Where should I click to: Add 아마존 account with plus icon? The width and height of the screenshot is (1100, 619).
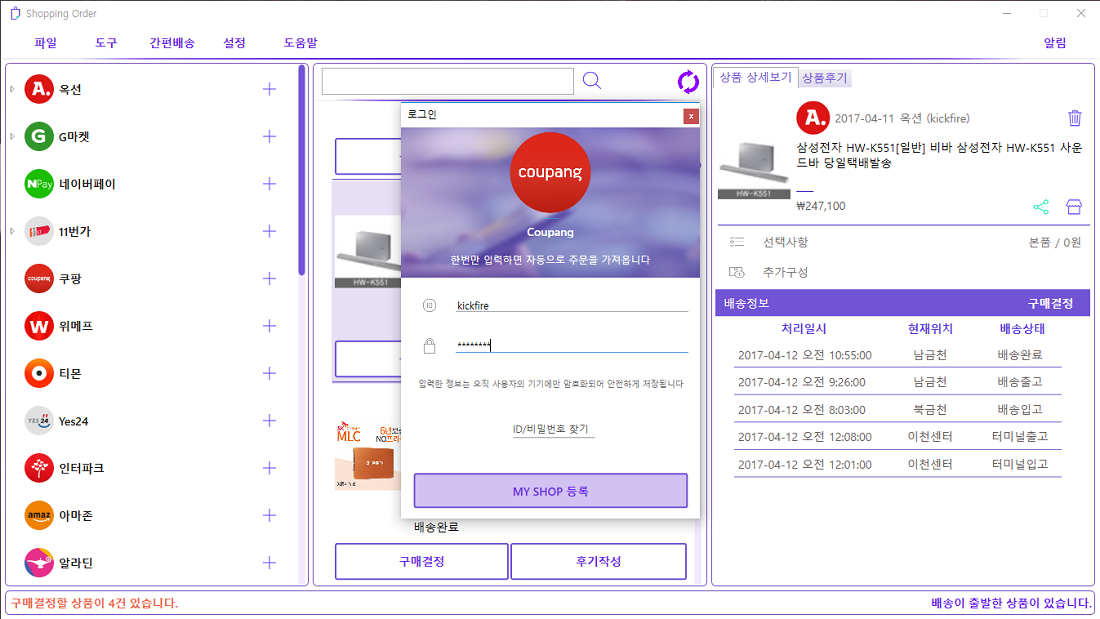pos(269,515)
